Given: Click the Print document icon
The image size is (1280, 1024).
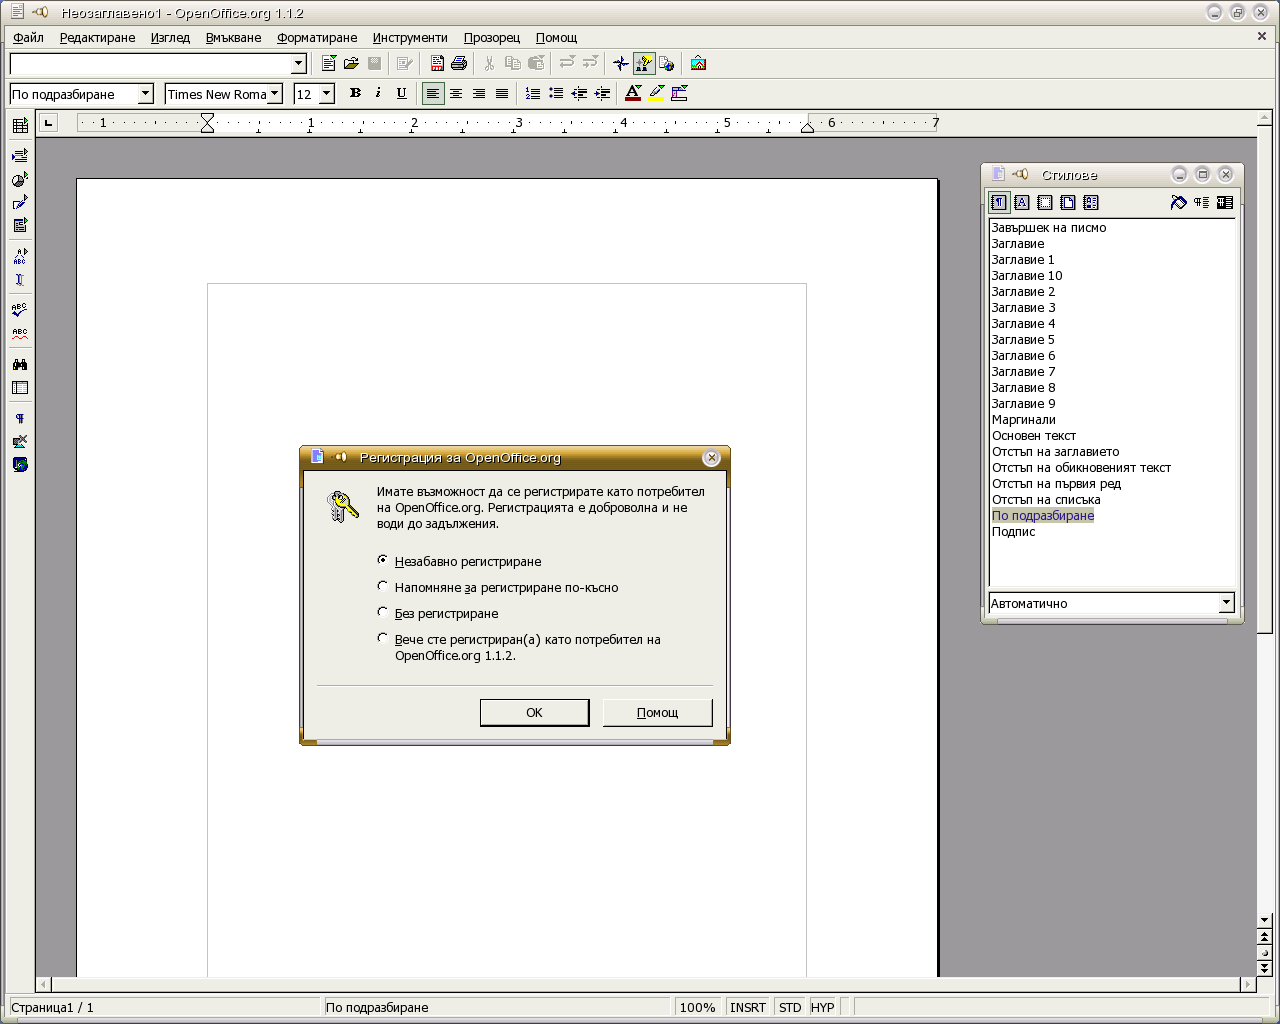Looking at the screenshot, I should click(459, 63).
